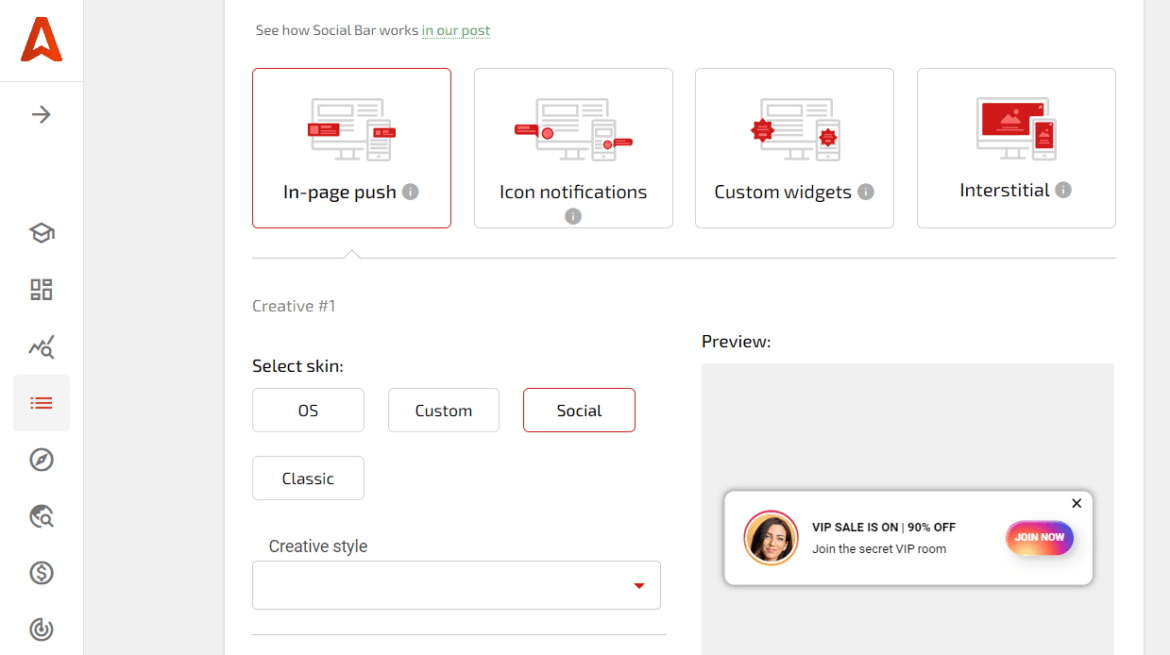
Task: Select the campaigns list icon in the sidebar
Action: coord(41,403)
